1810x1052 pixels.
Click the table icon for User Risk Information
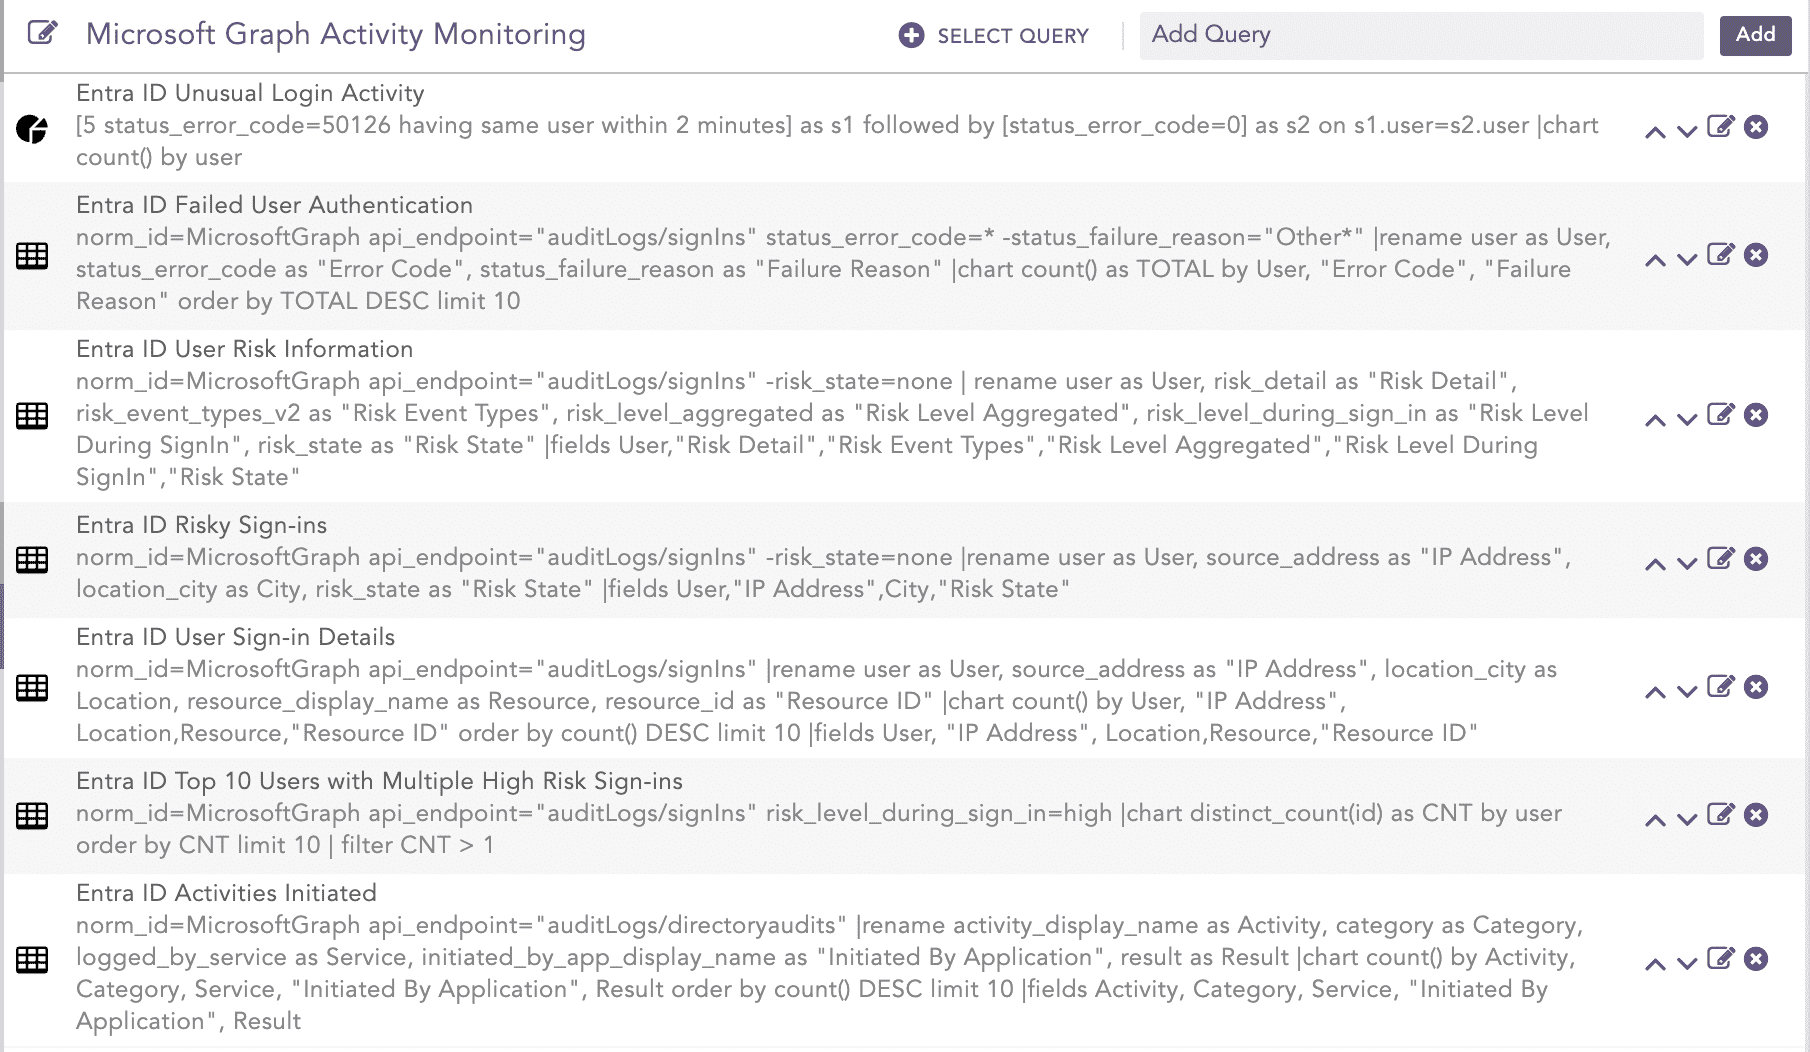coord(32,416)
